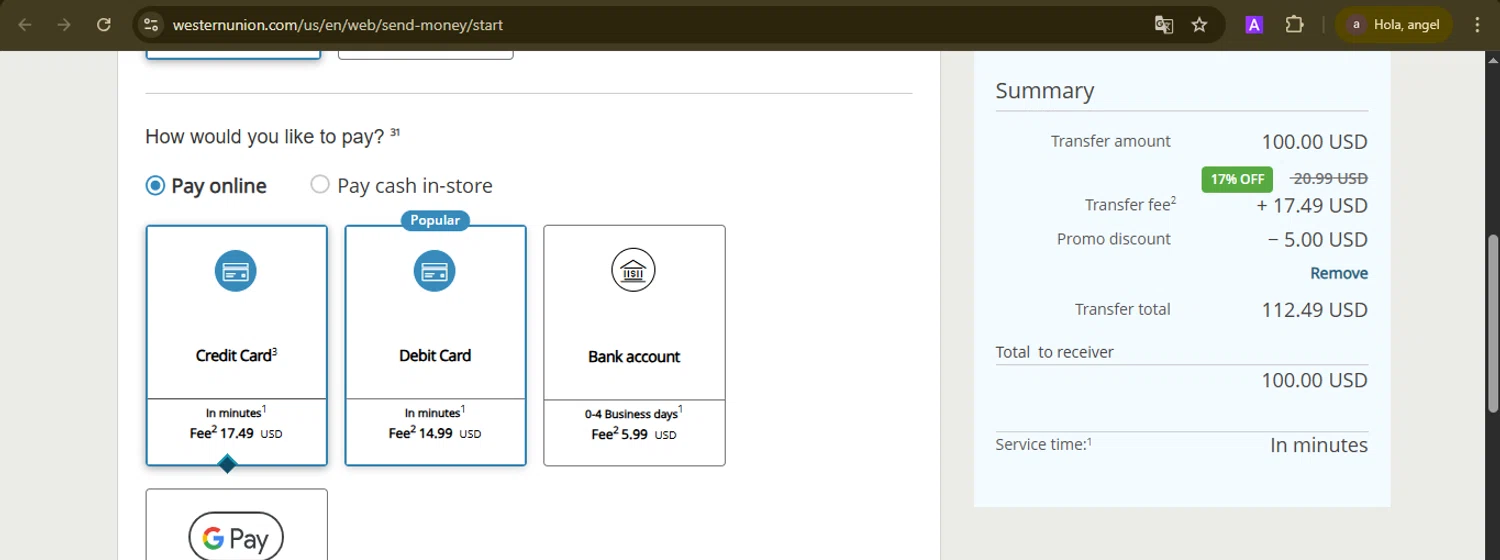Click the page vertical scrollbar
The image size is (1500, 560).
click(x=1493, y=325)
